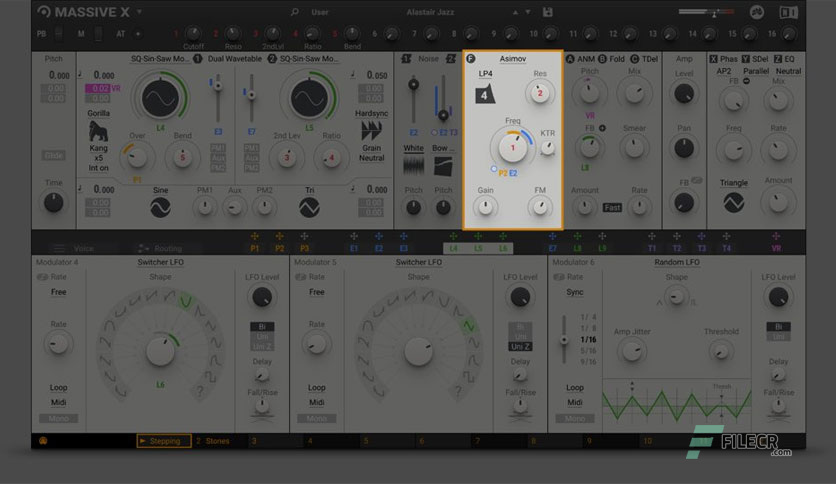Viewport: 836px width, 484px height.
Task: Open Modulator 4 Switcher LFO type menu
Action: point(160,262)
